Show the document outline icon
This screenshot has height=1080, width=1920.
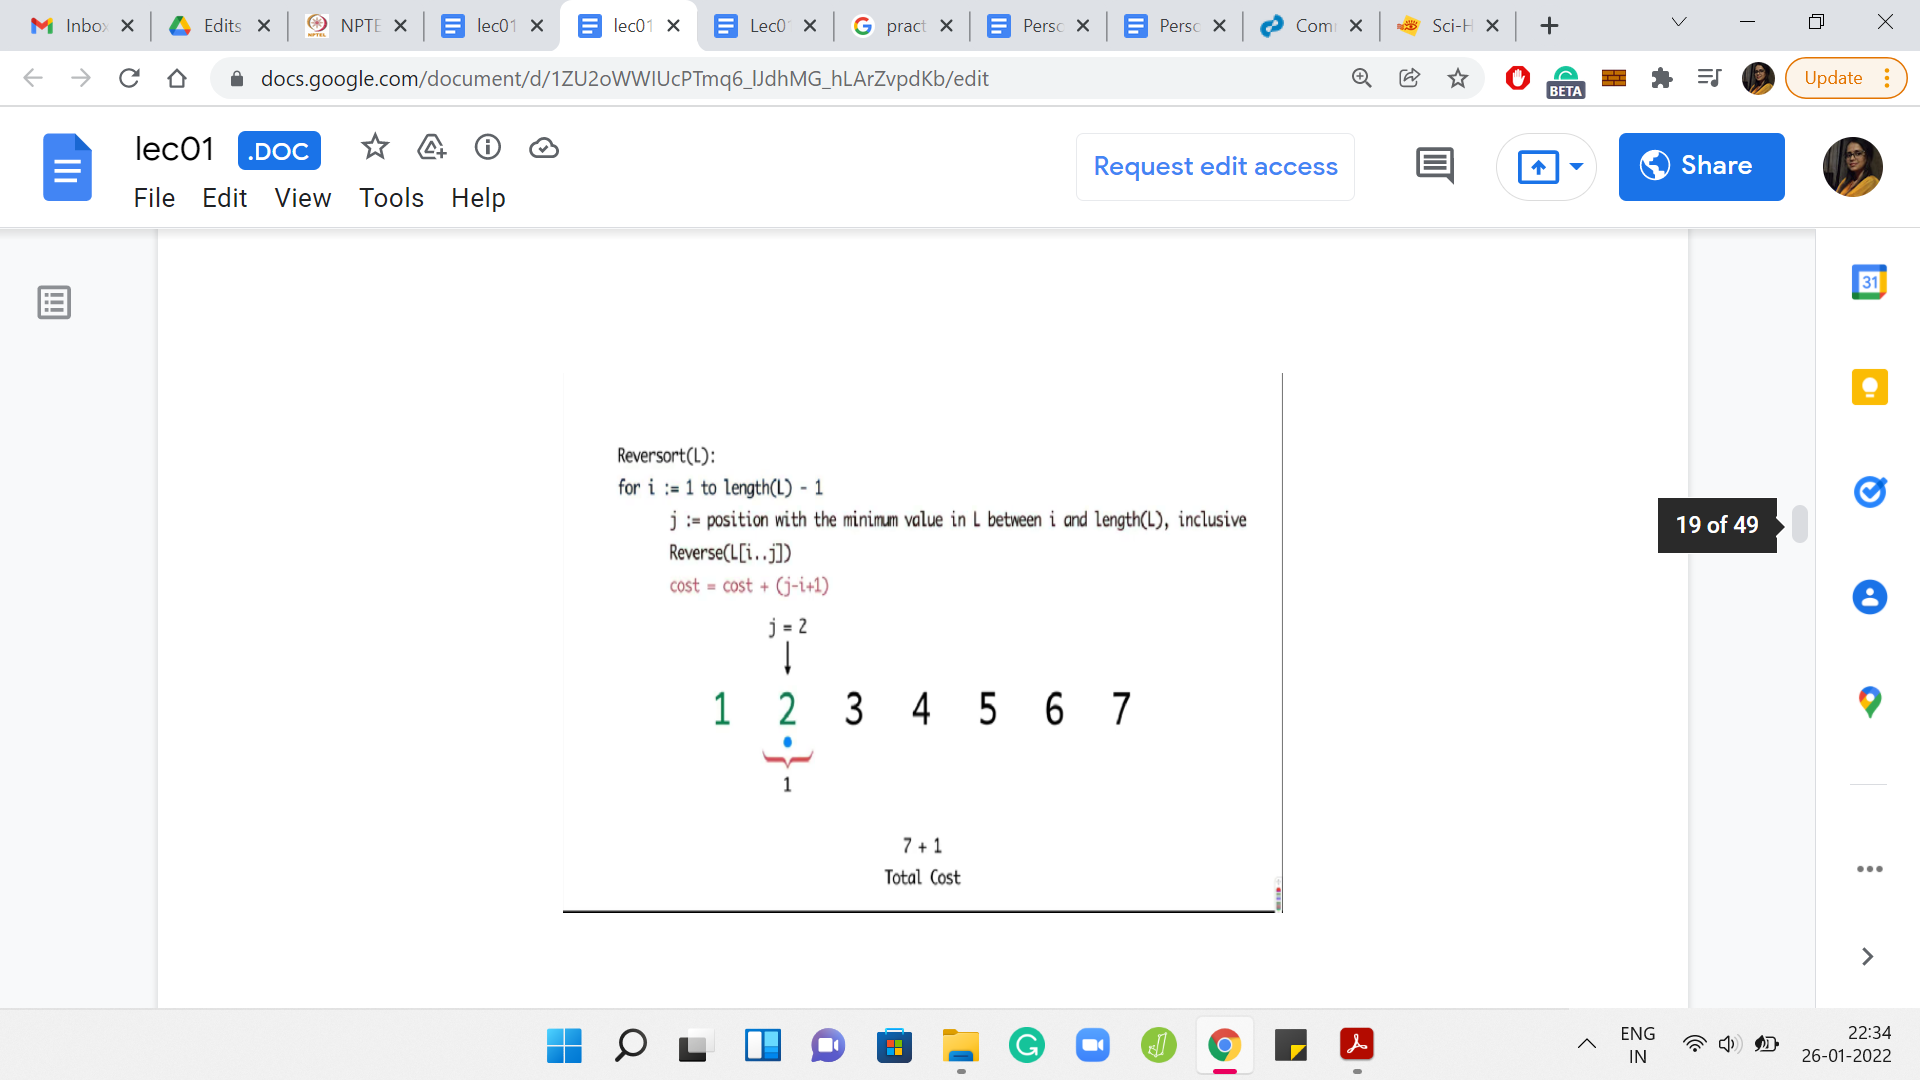tap(54, 302)
